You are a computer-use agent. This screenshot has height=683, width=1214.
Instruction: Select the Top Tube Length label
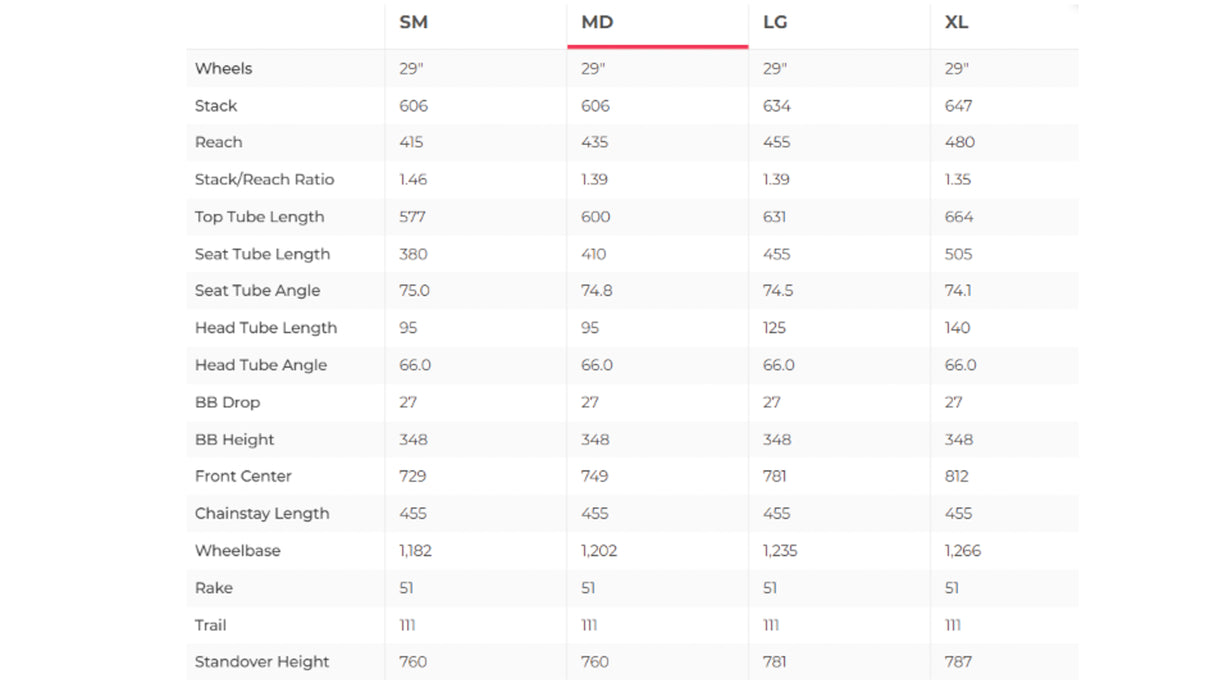pyautogui.click(x=259, y=217)
